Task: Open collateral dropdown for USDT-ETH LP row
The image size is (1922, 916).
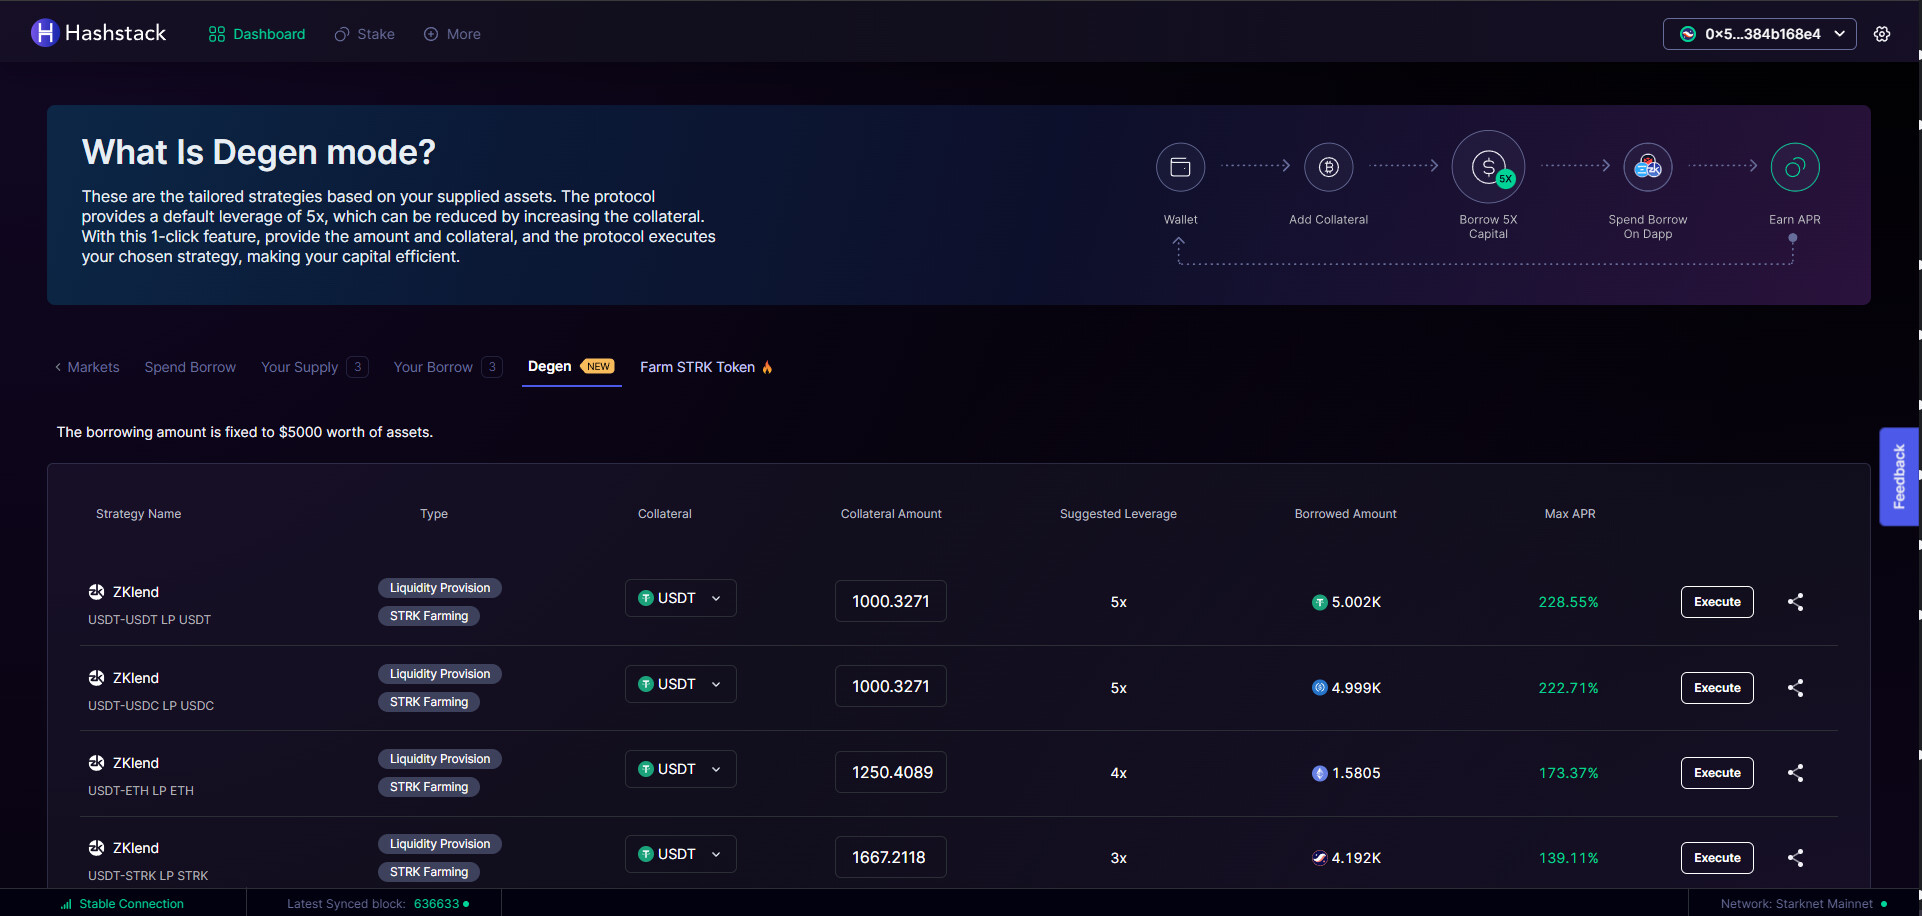Action: (x=681, y=769)
